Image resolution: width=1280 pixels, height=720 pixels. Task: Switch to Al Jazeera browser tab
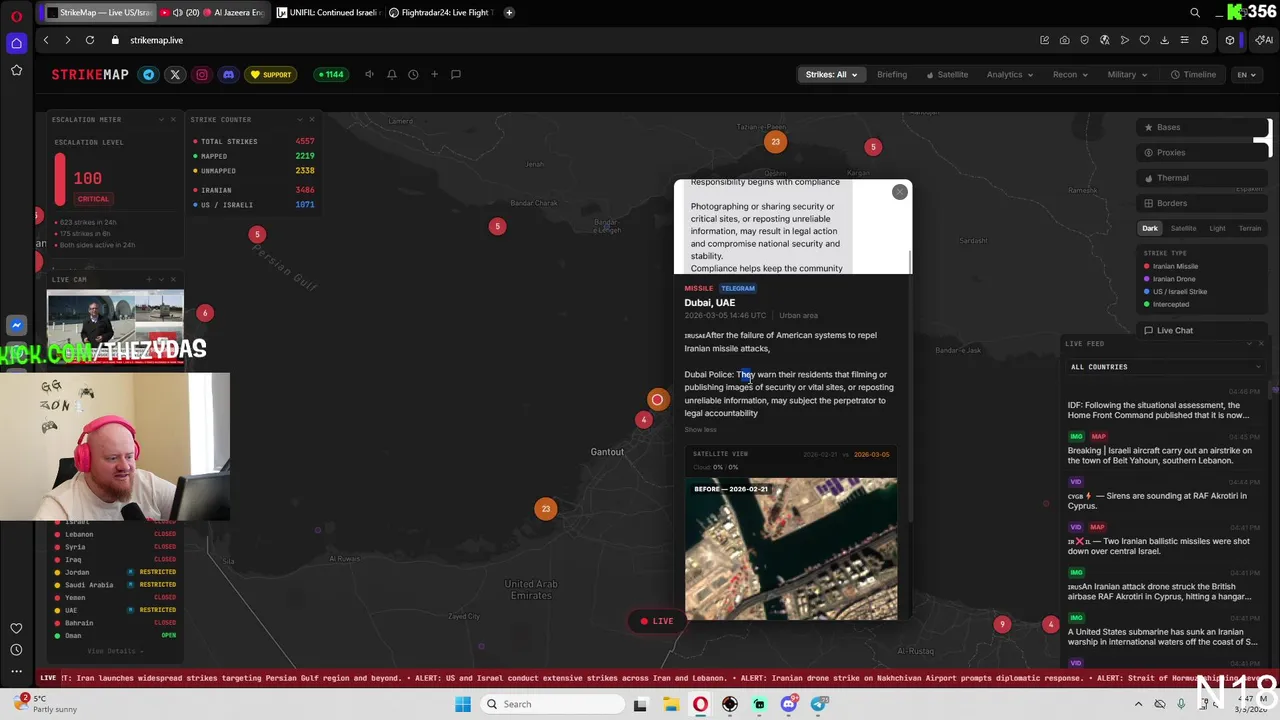click(212, 12)
